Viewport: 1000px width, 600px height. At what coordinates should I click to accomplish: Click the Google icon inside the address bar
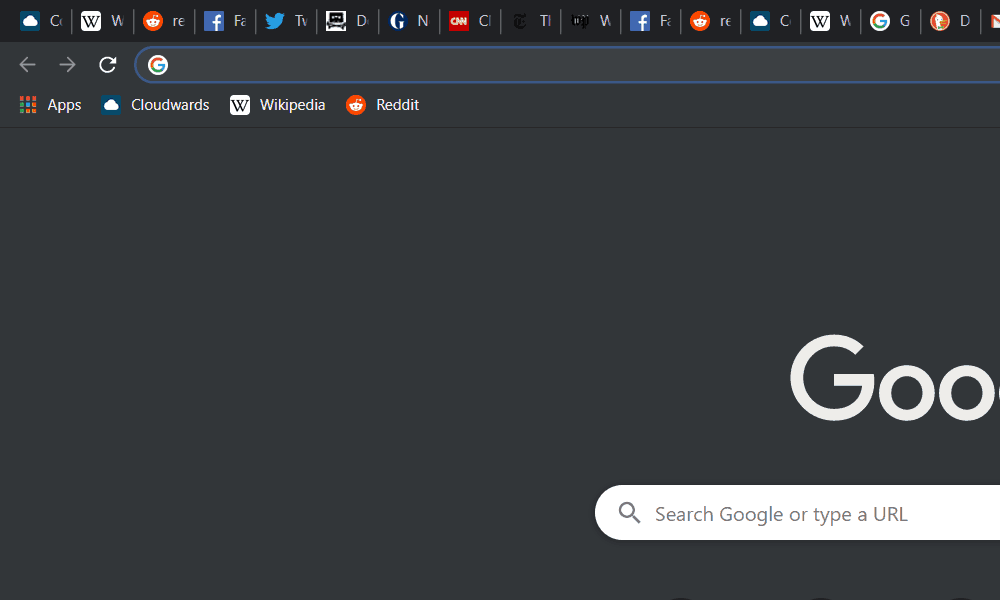pos(158,64)
